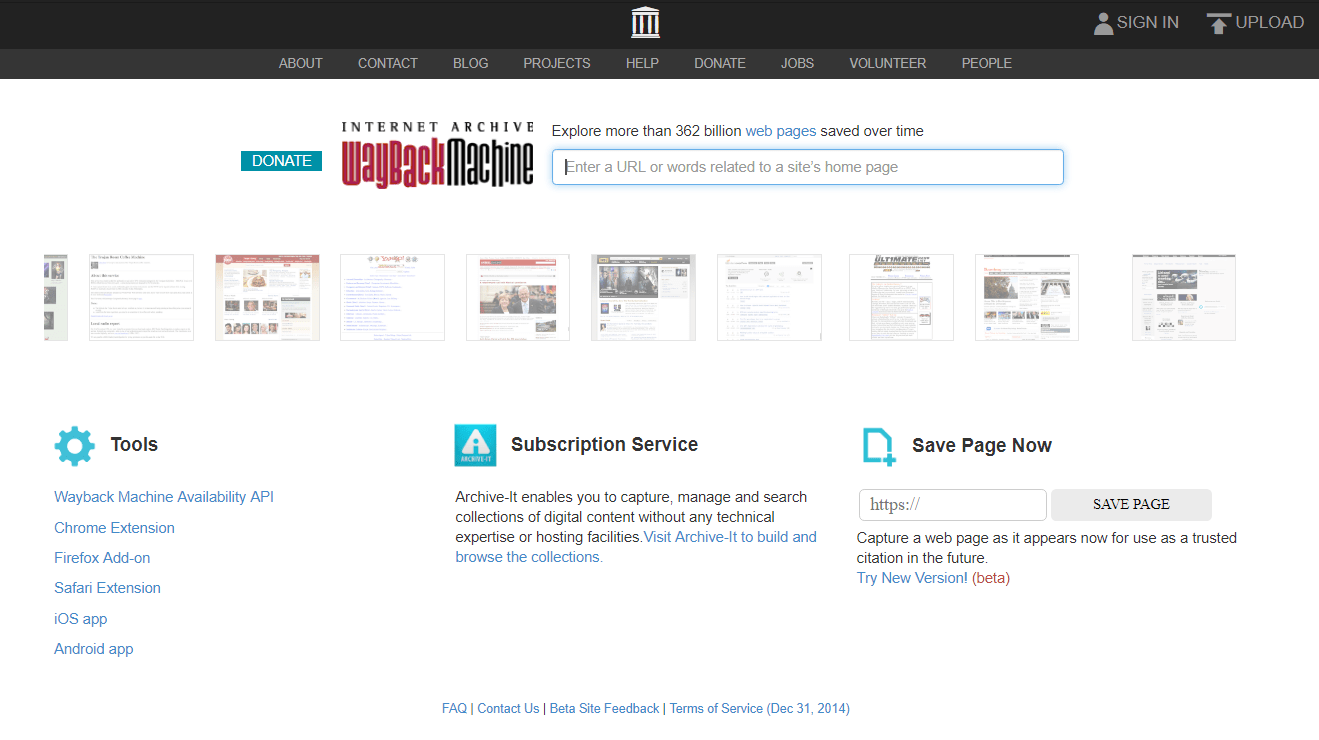
Task: Open the About menu item
Action: (x=300, y=63)
